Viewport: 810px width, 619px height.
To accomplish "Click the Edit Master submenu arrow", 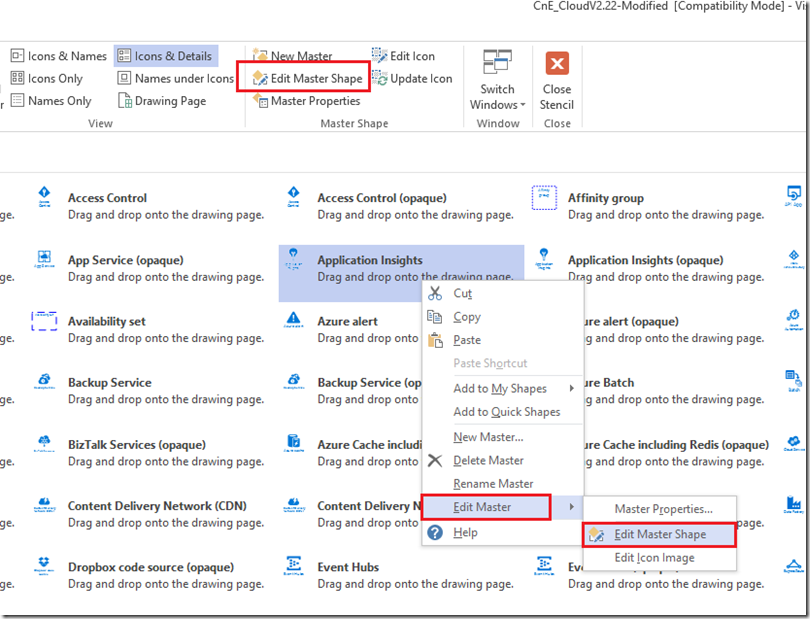I will click(571, 507).
